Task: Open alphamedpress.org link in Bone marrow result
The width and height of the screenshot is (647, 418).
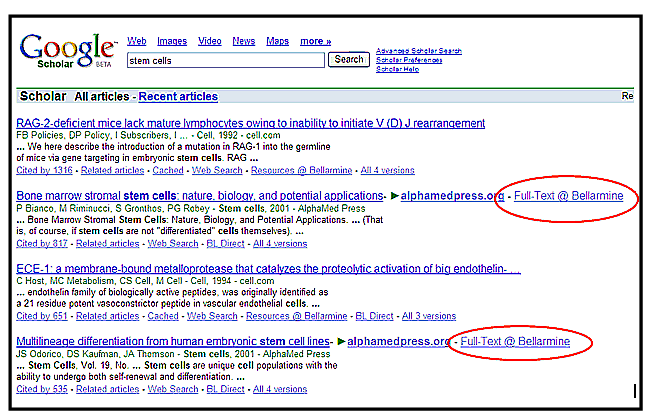Action: tap(452, 196)
